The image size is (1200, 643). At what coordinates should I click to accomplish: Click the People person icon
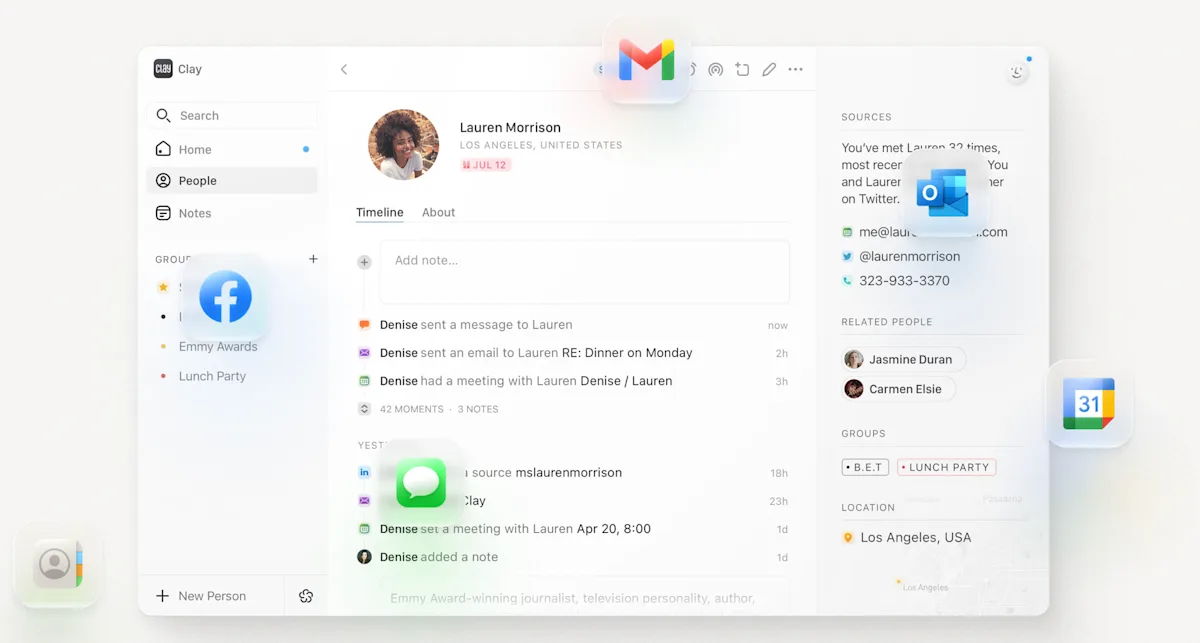coord(163,181)
